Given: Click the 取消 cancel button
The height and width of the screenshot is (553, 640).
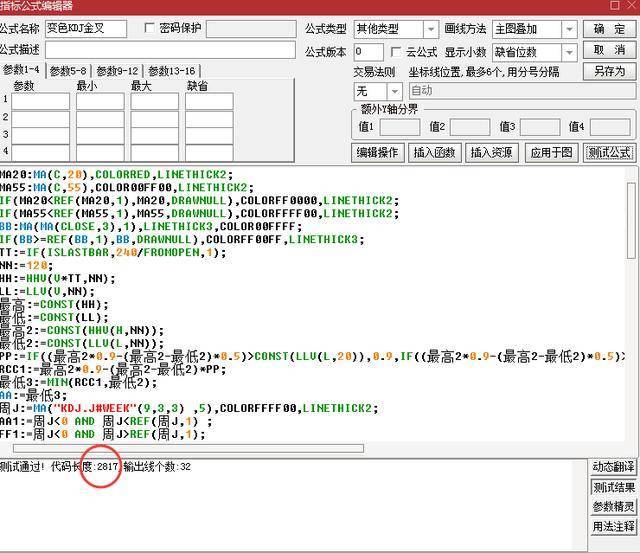Looking at the screenshot, I should pos(609,51).
